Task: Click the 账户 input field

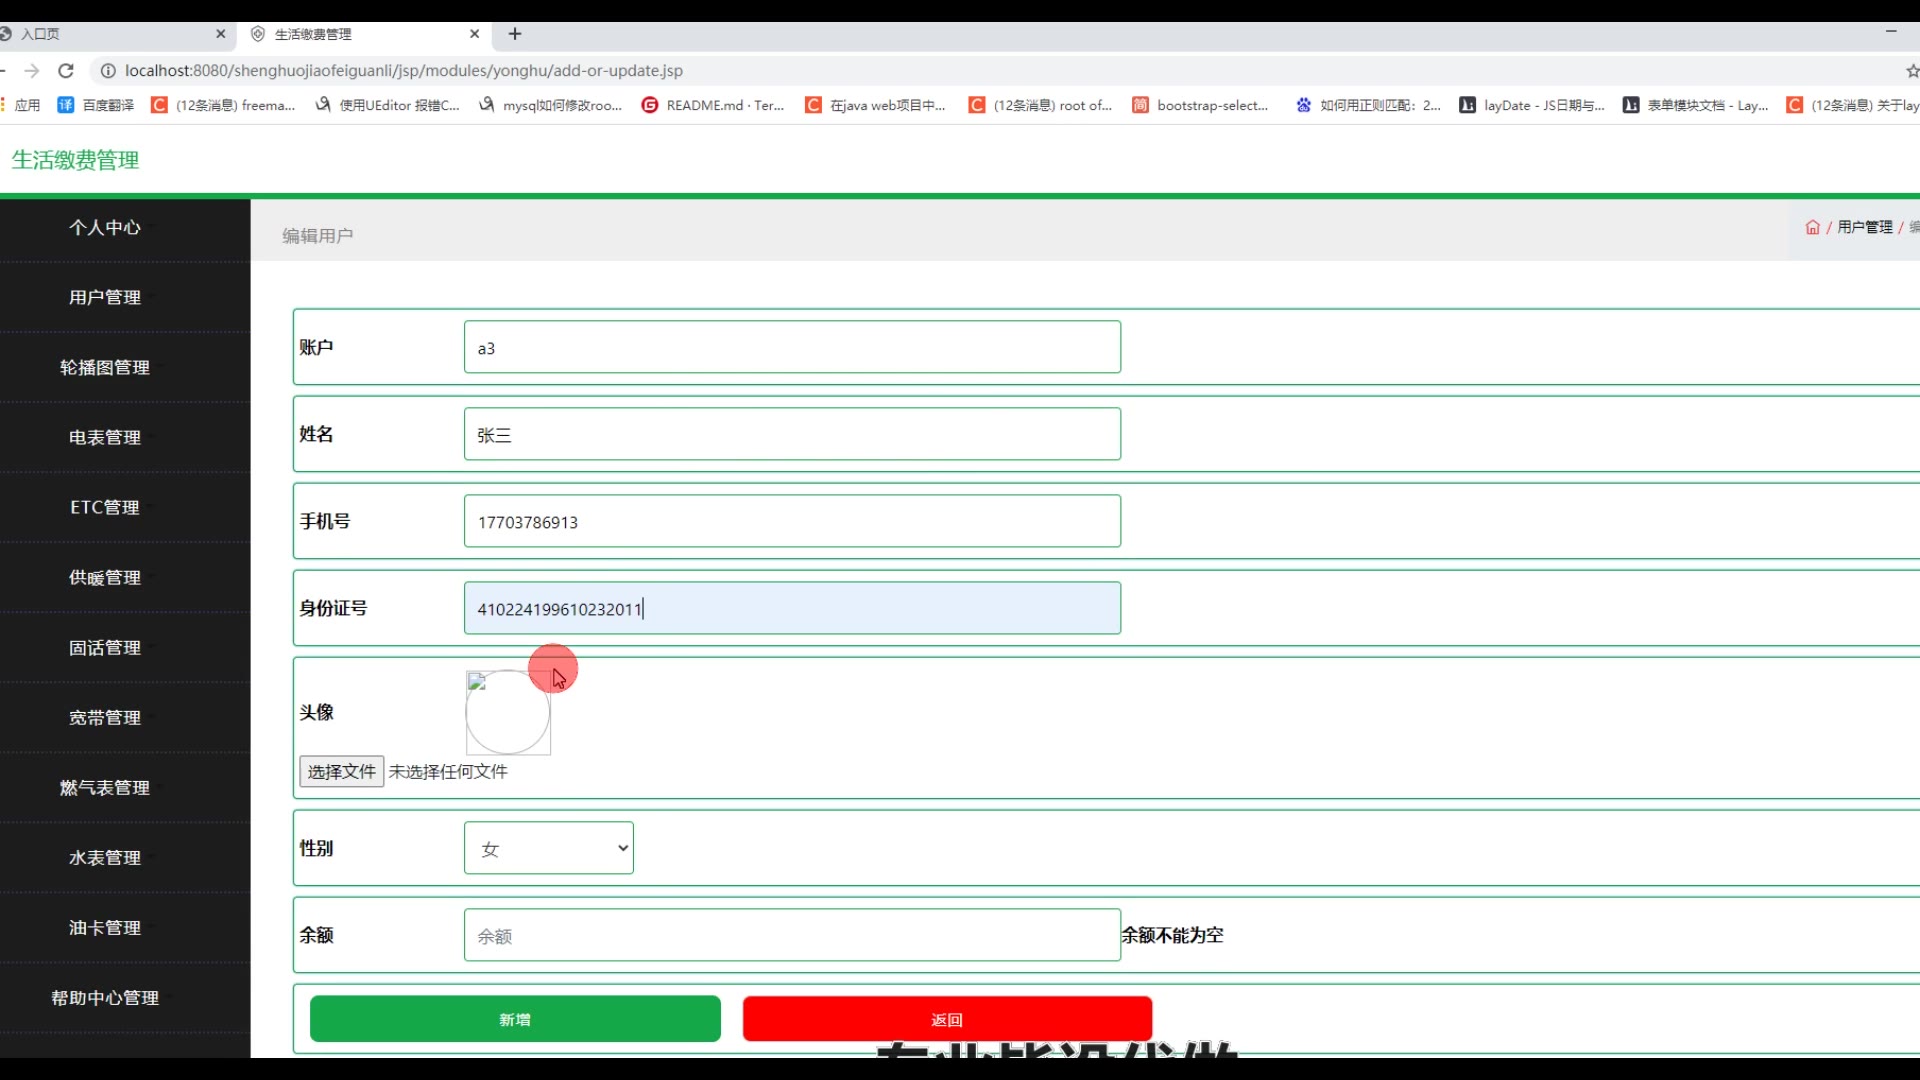Action: pos(792,347)
